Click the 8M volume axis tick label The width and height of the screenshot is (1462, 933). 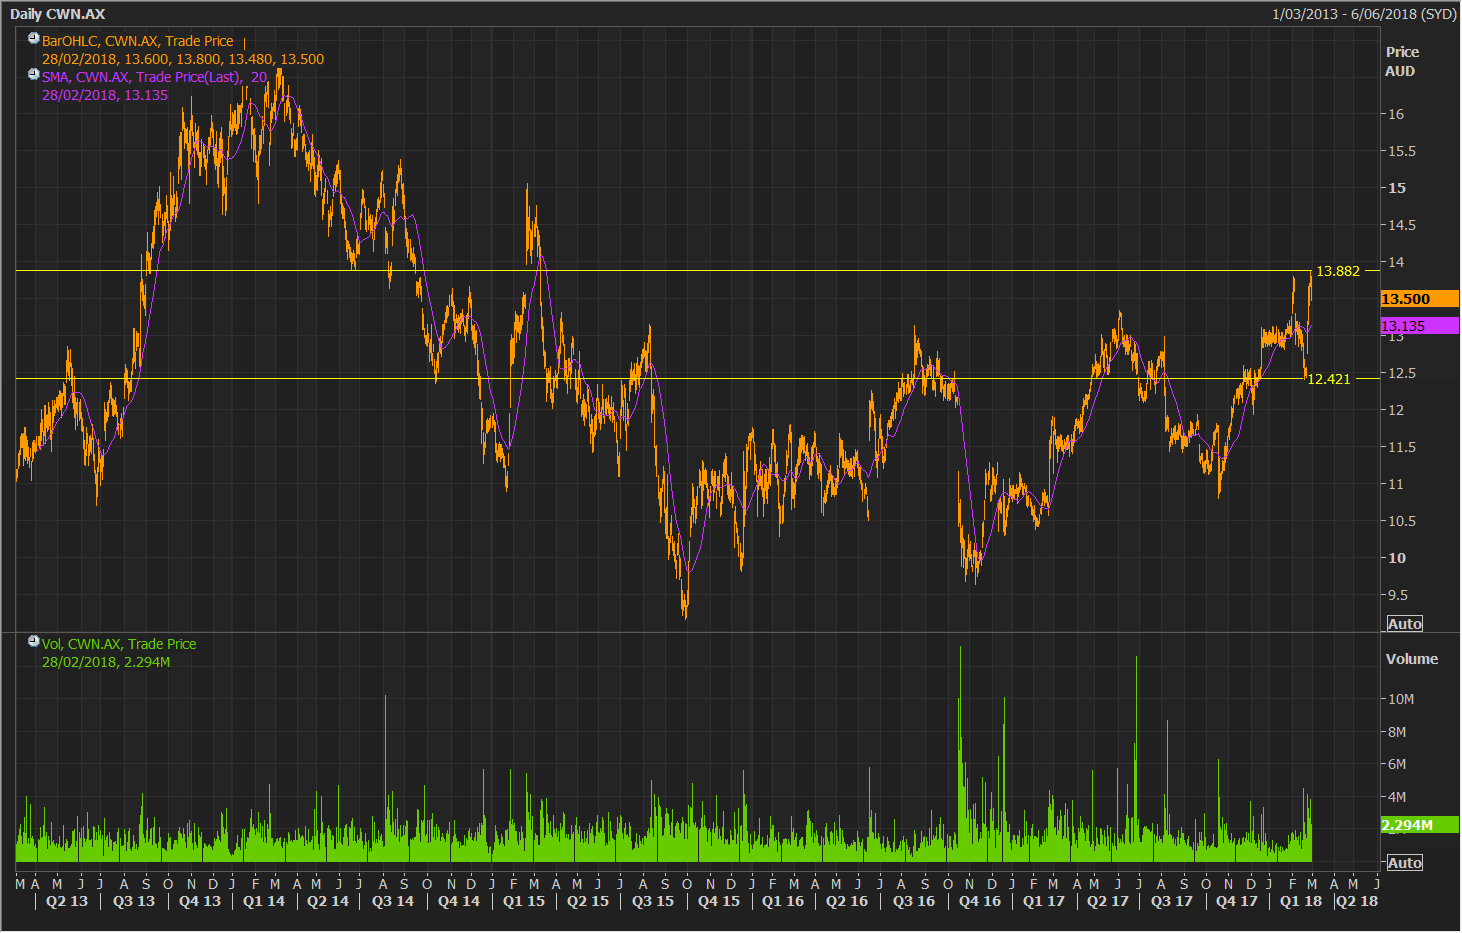(x=1396, y=732)
